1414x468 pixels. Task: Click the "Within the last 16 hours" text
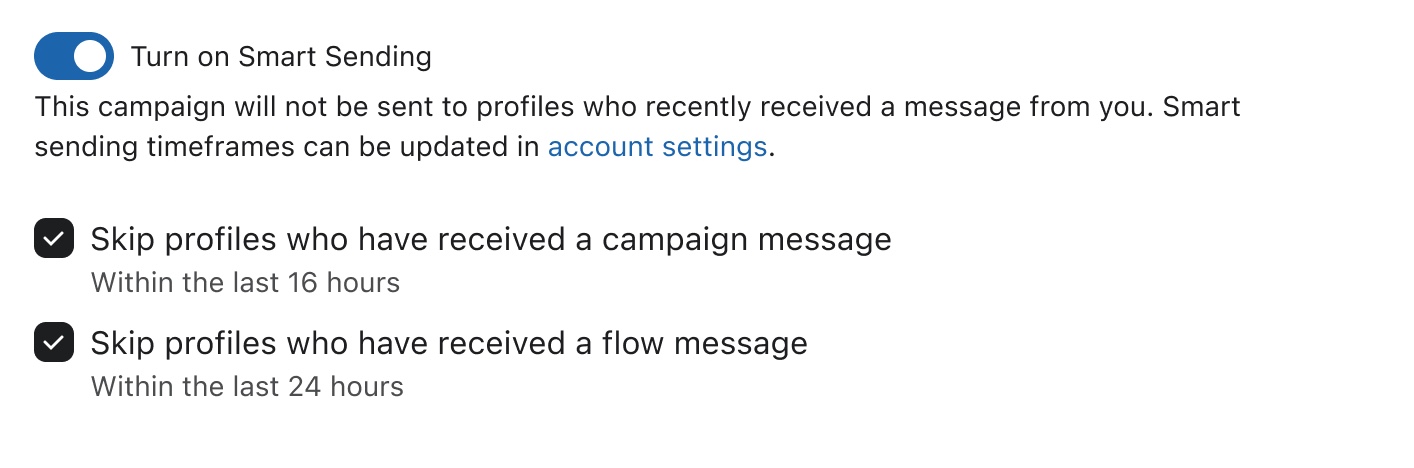245,283
